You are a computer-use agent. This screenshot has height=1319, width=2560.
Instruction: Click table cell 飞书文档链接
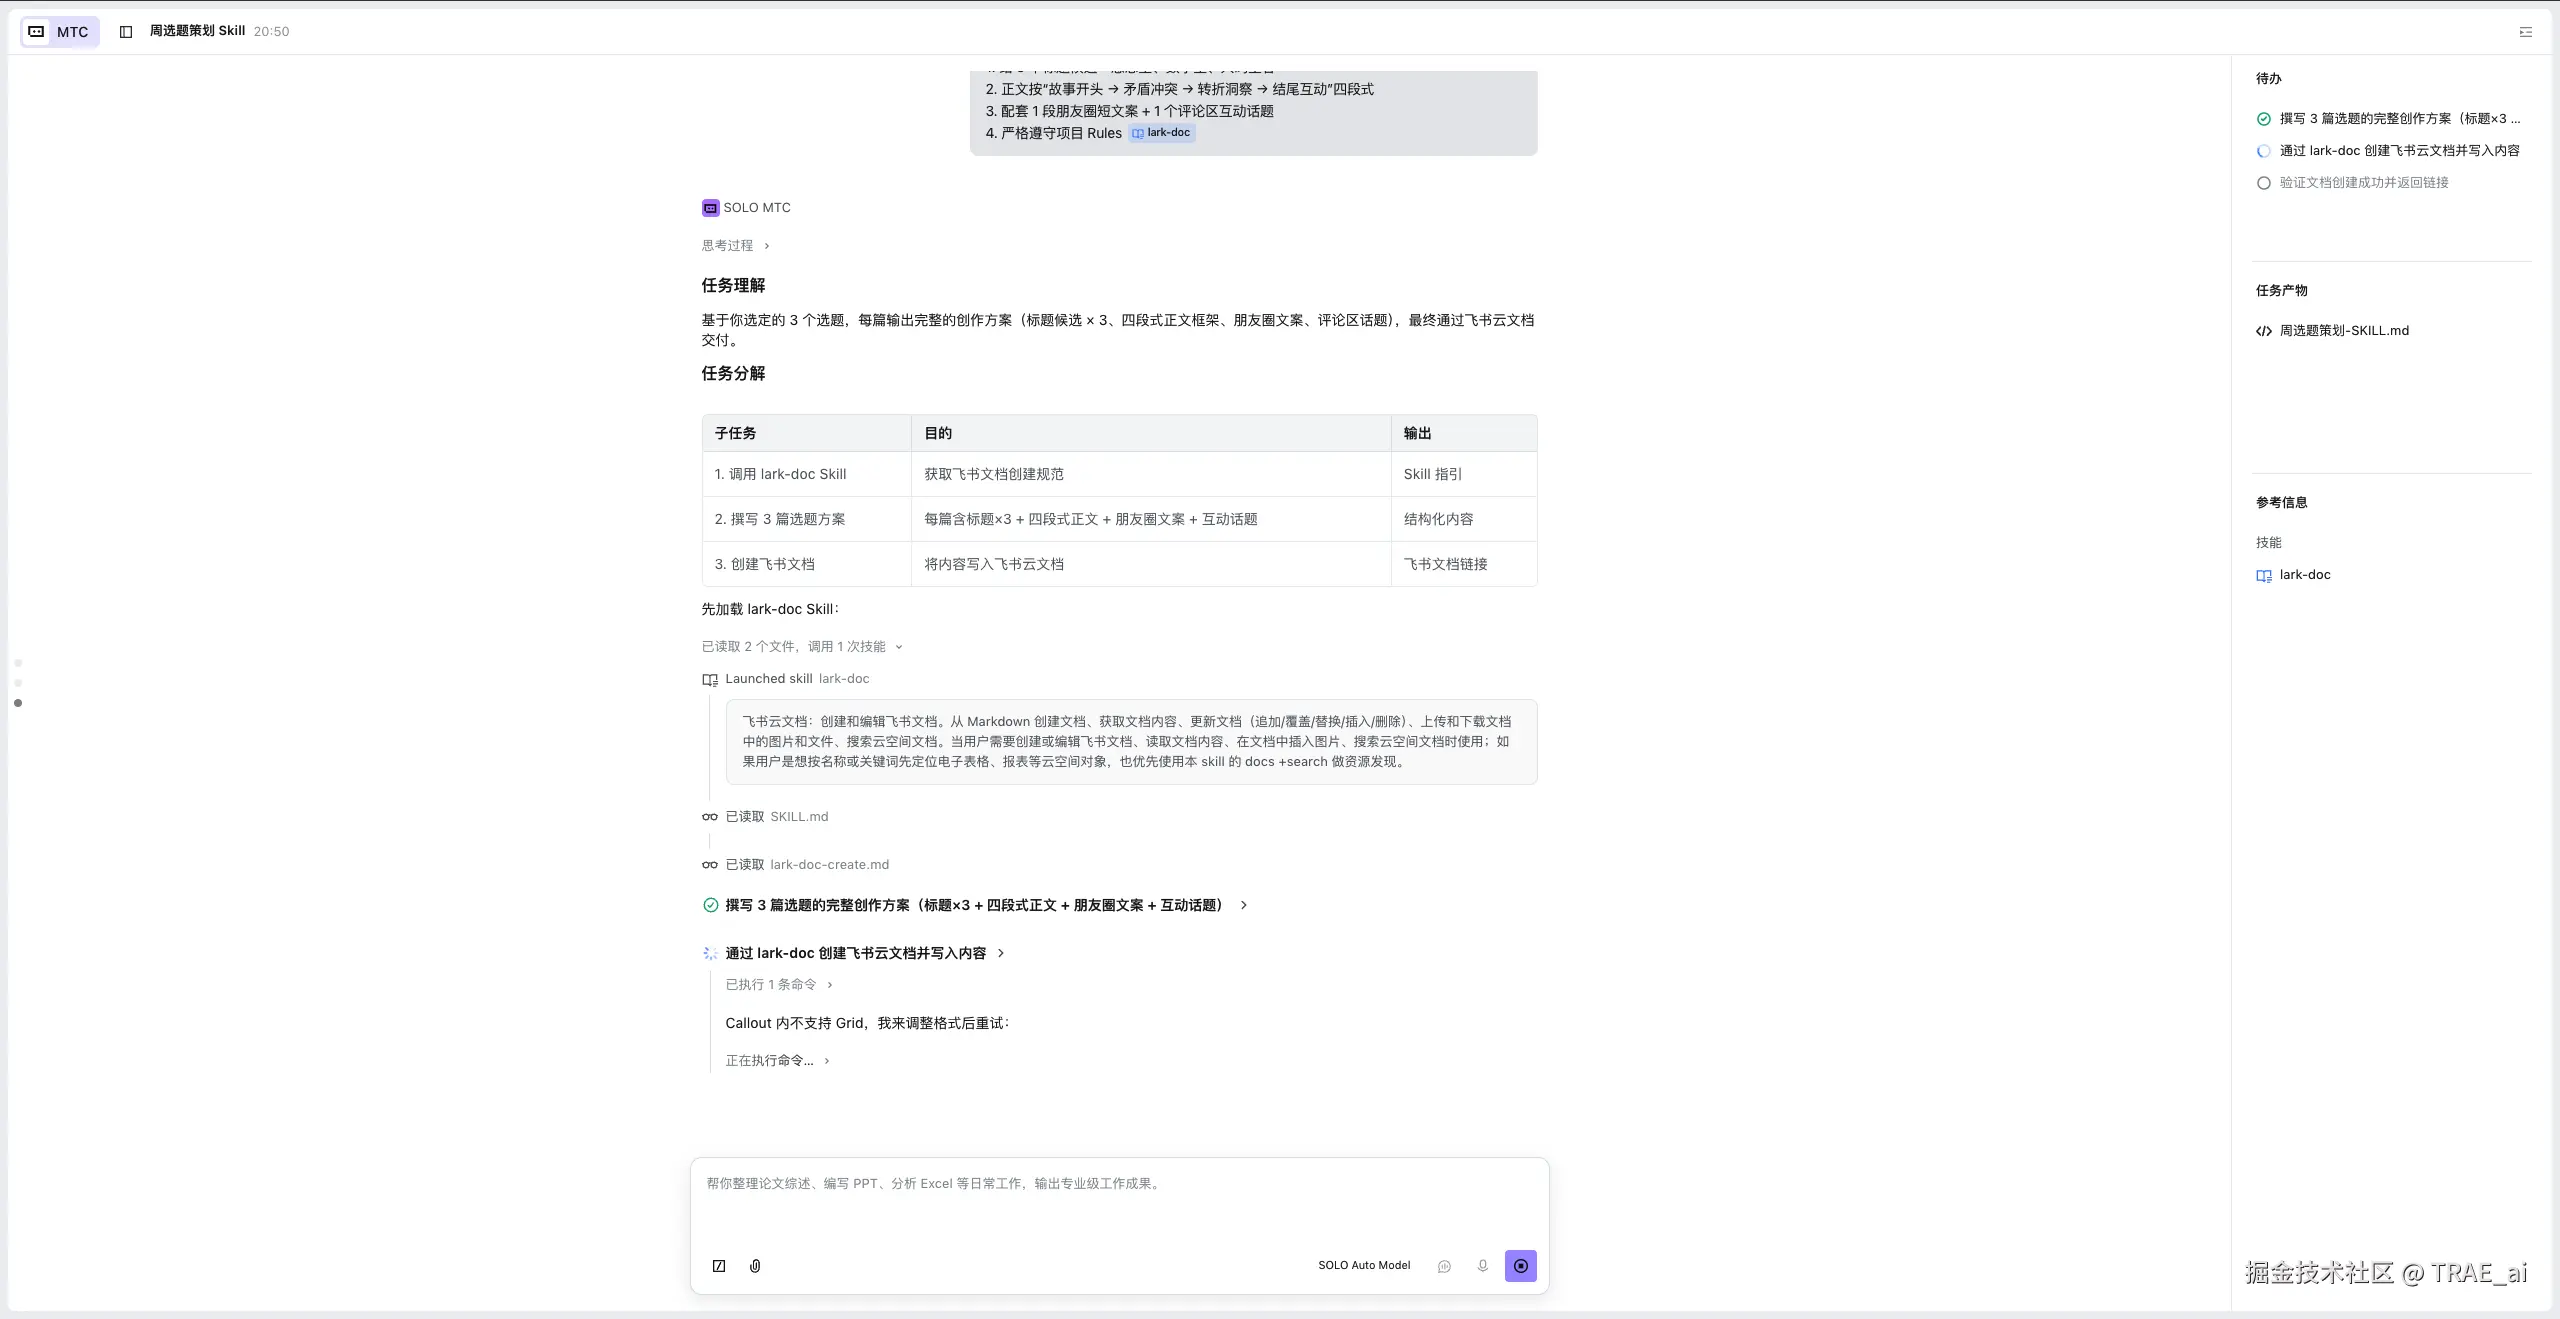pyautogui.click(x=1464, y=564)
